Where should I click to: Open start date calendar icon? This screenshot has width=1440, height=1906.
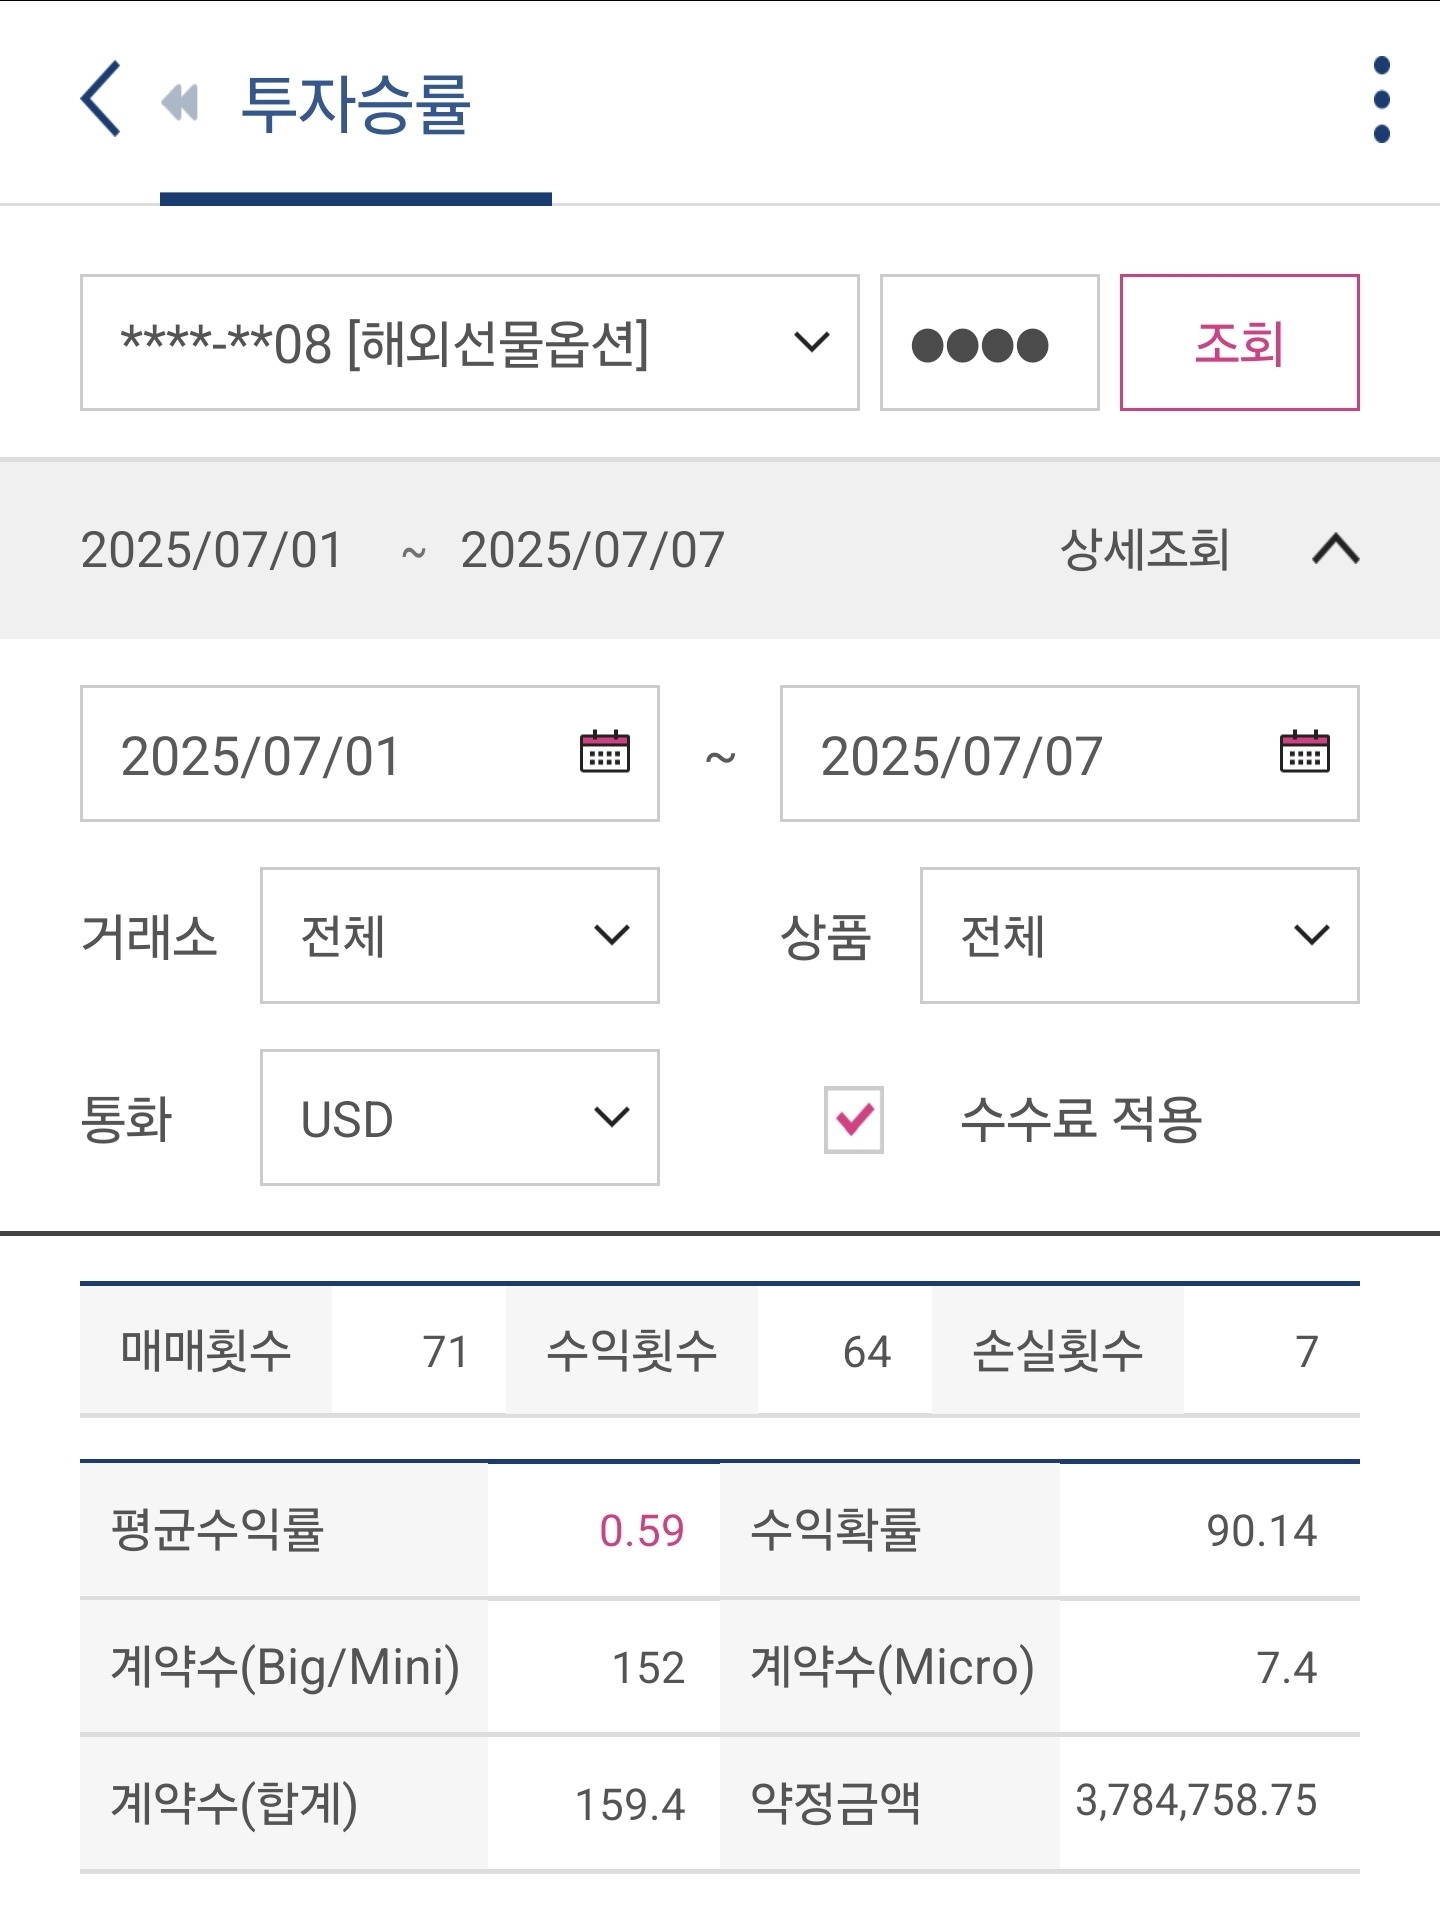[605, 752]
